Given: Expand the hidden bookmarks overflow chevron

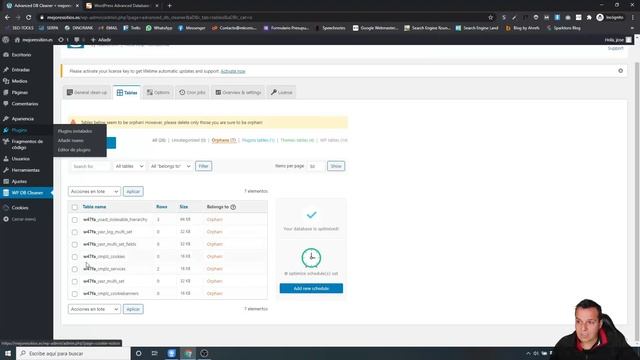Looking at the screenshot, I should (x=632, y=28).
